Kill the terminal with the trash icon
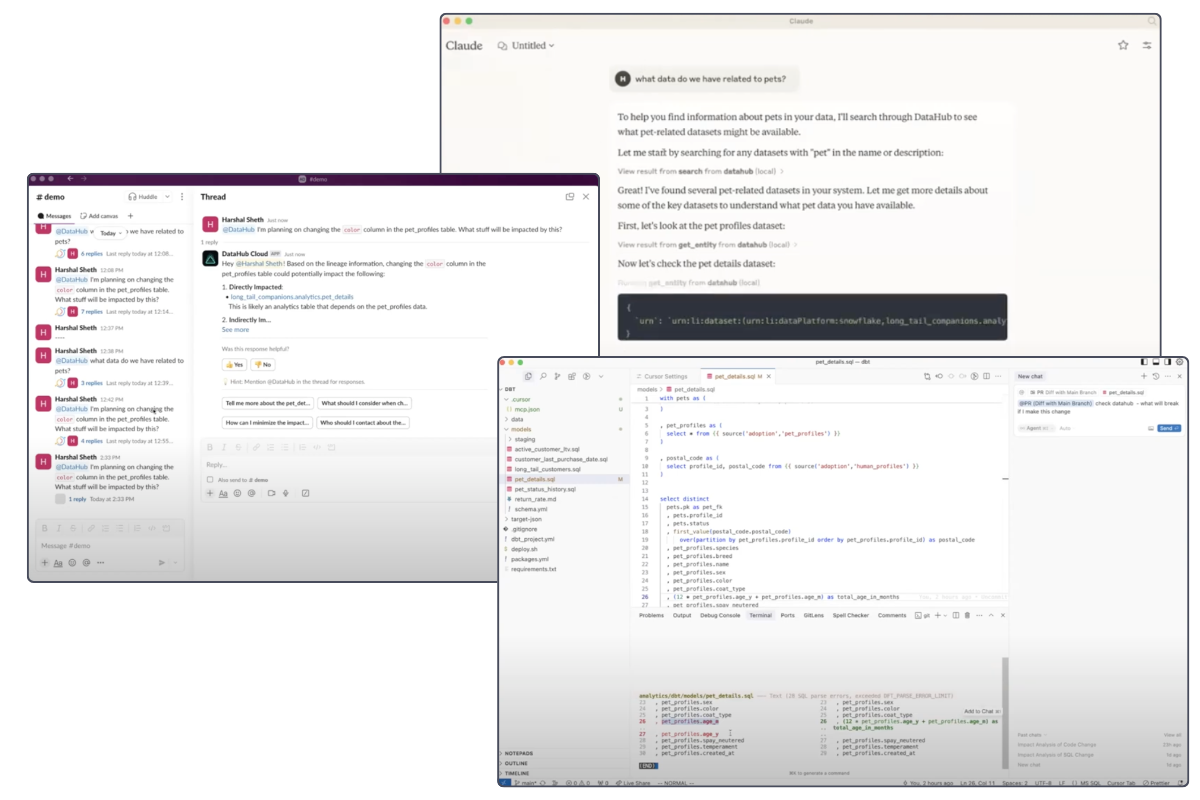This screenshot has width=1200, height=800. 968,615
